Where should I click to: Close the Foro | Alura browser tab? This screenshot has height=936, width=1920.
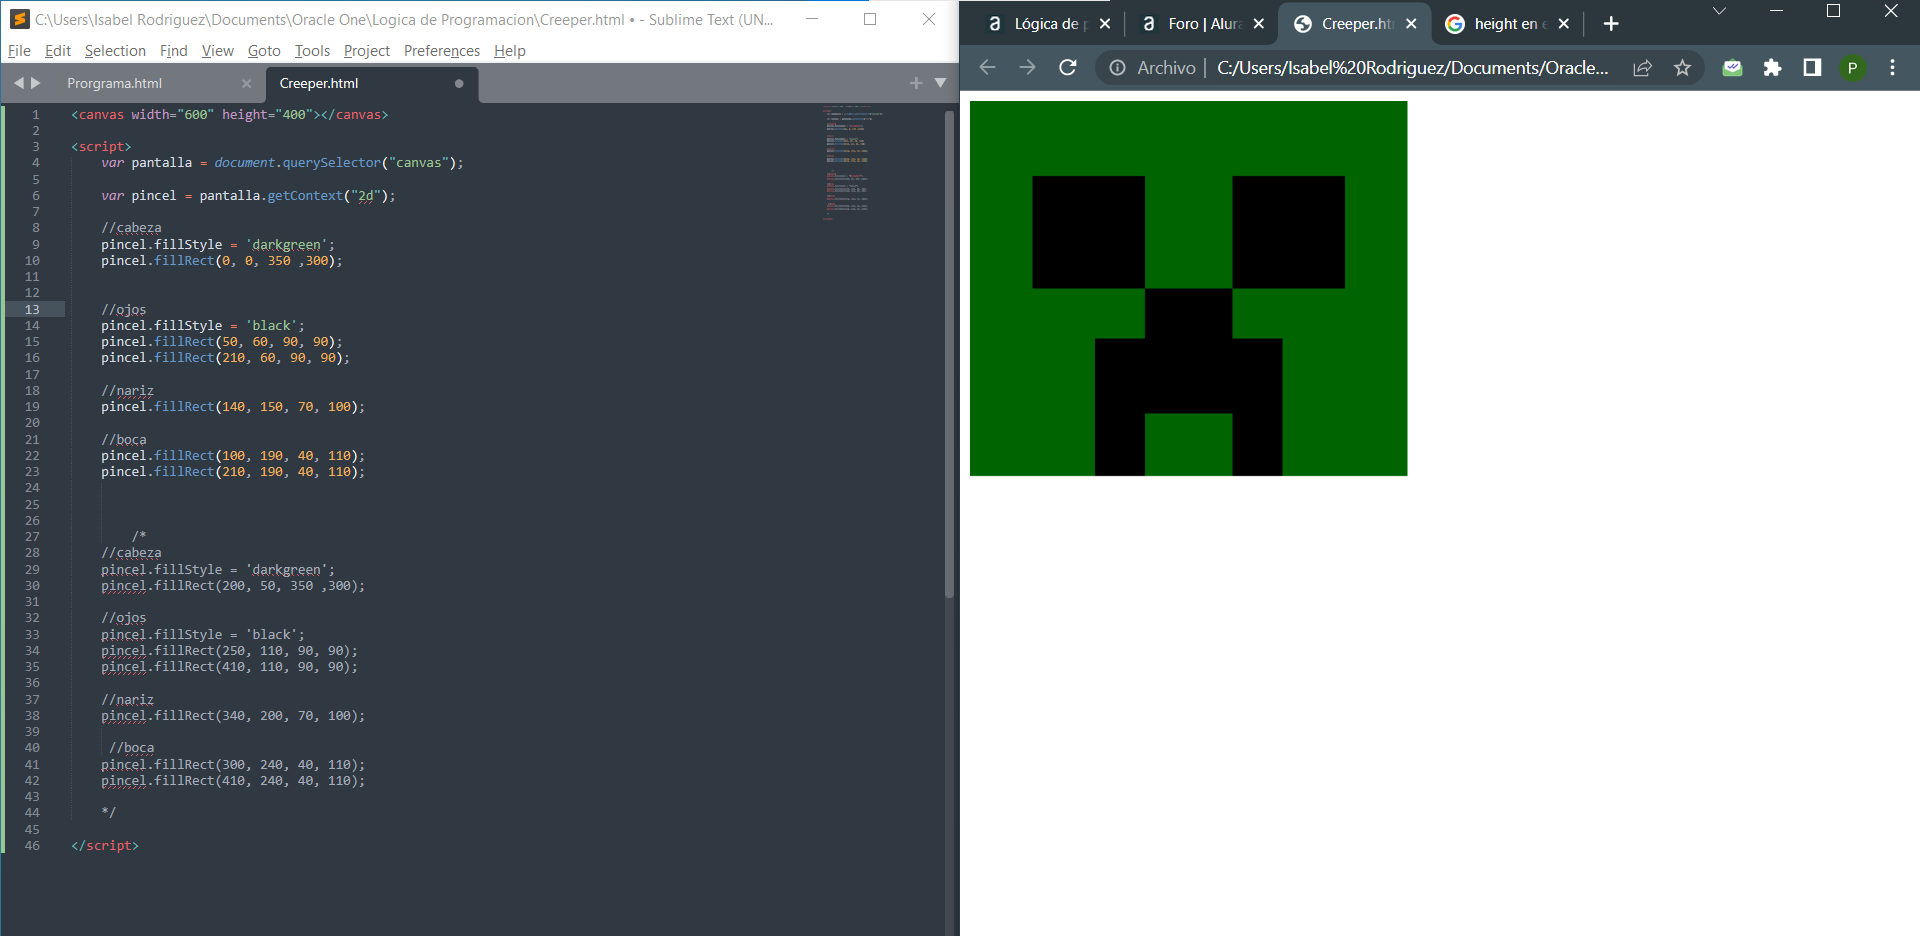click(1259, 24)
